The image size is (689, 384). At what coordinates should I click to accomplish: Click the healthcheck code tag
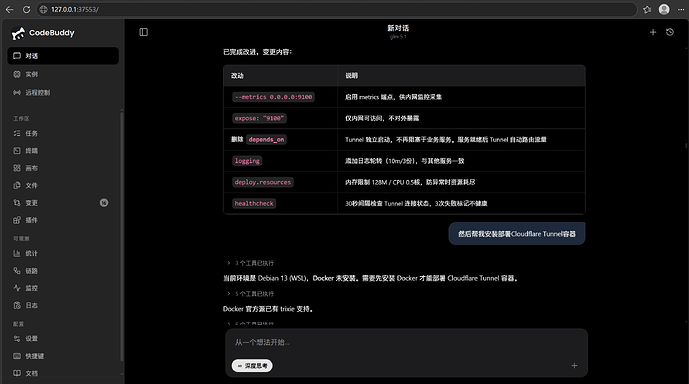[254, 203]
